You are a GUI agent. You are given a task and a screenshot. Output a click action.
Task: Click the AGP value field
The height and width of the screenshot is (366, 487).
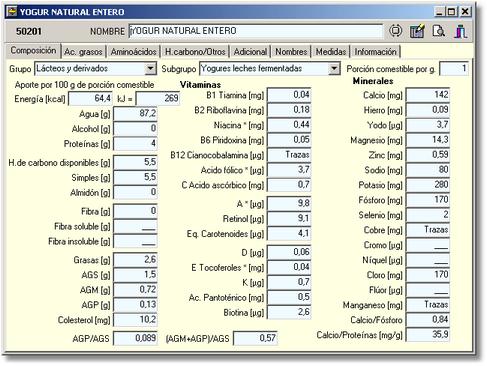pos(135,305)
